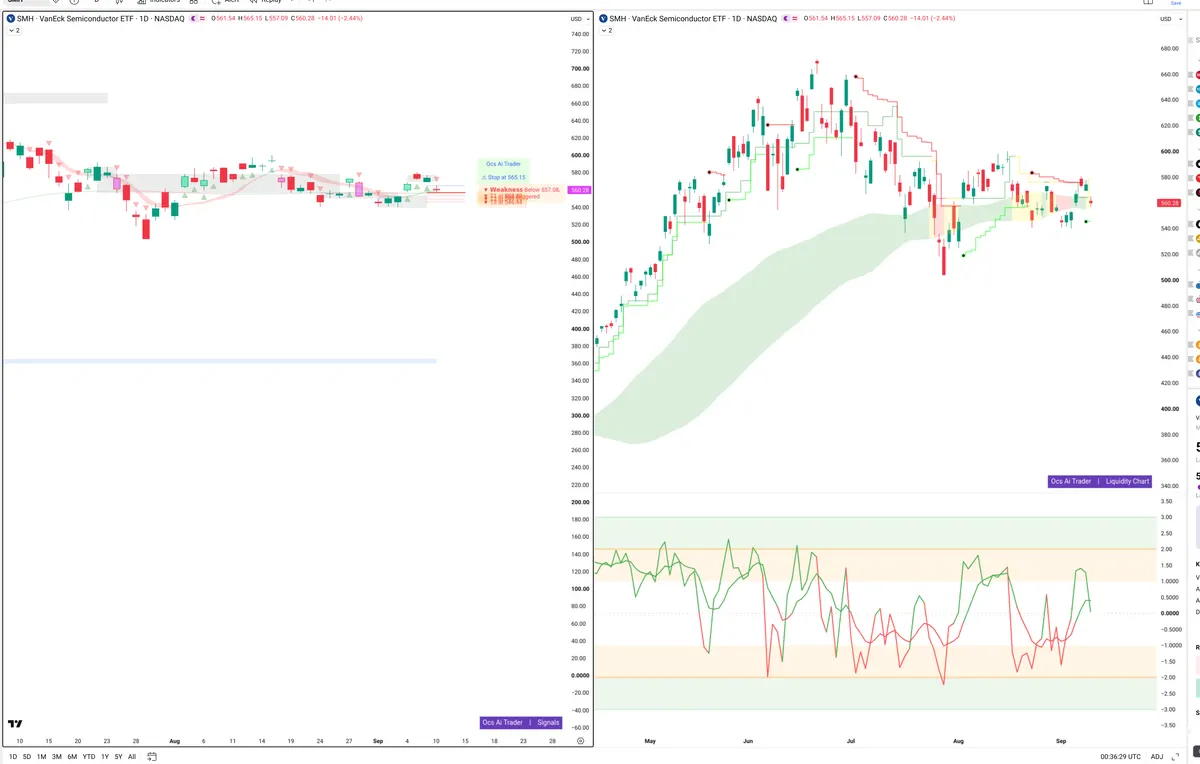Select the 1D time range
This screenshot has height=764, width=1200.
click(13, 757)
